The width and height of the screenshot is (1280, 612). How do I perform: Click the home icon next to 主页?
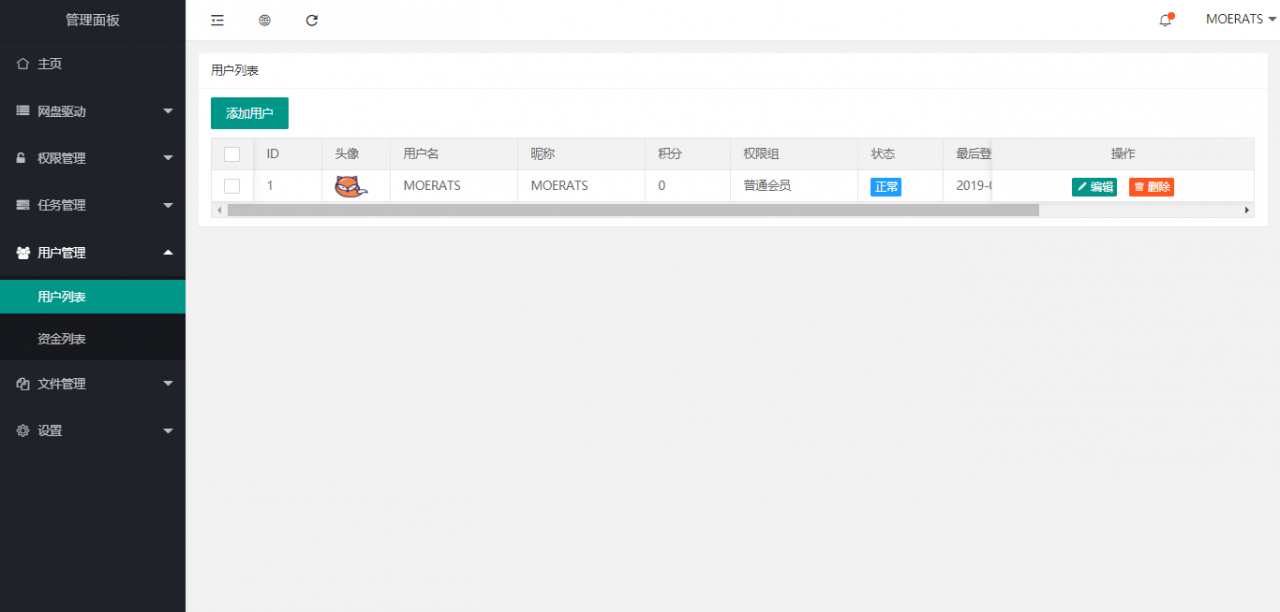pyautogui.click(x=22, y=63)
